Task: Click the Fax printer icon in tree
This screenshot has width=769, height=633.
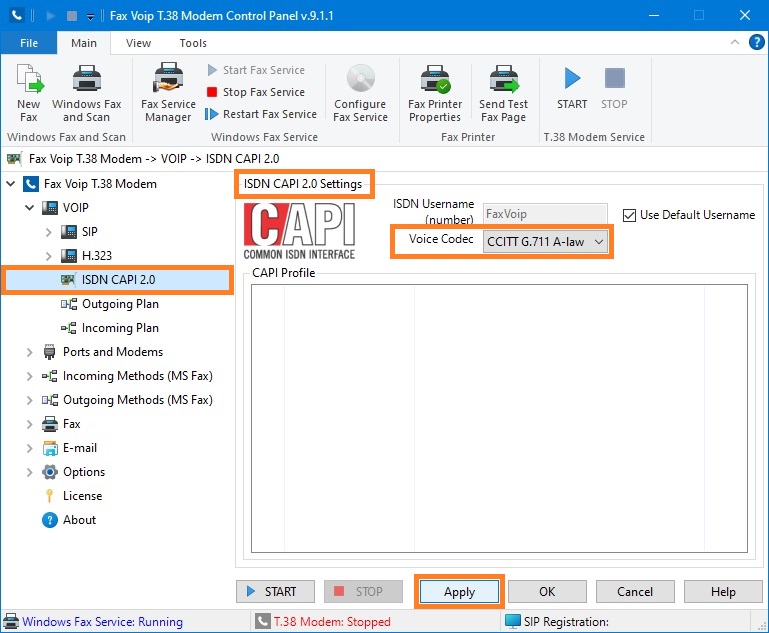Action: [50, 424]
